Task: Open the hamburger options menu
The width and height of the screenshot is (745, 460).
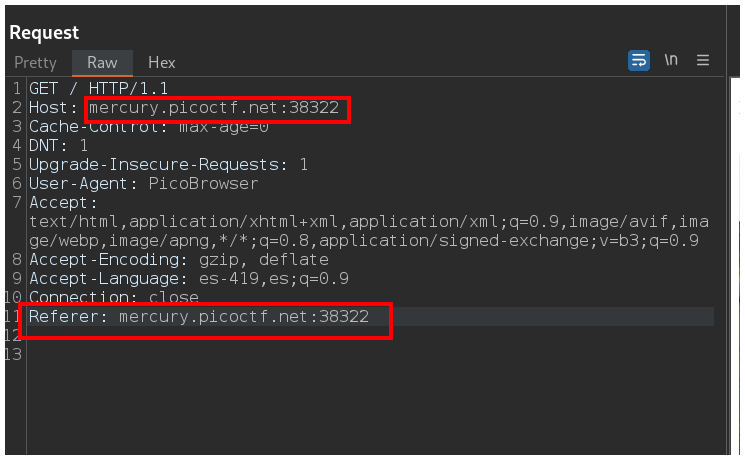Action: [703, 60]
